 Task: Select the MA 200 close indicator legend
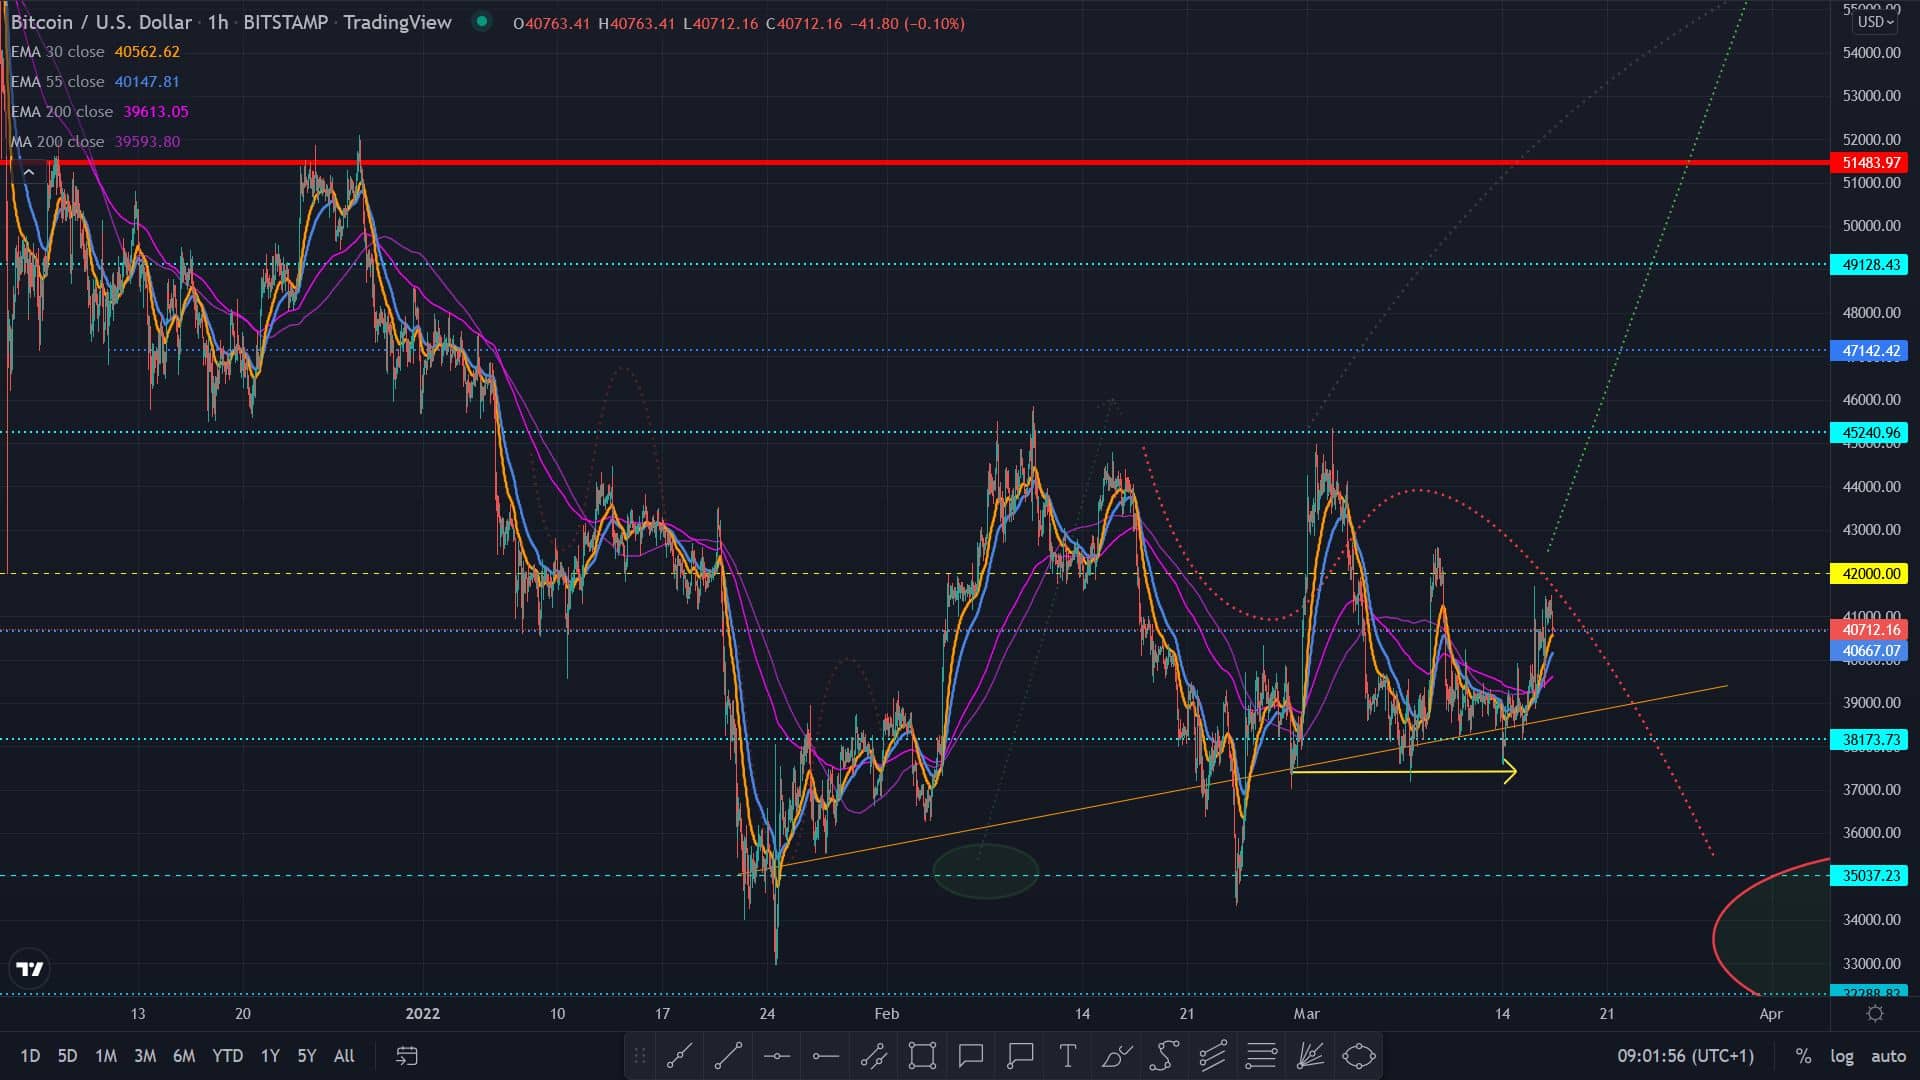point(95,142)
